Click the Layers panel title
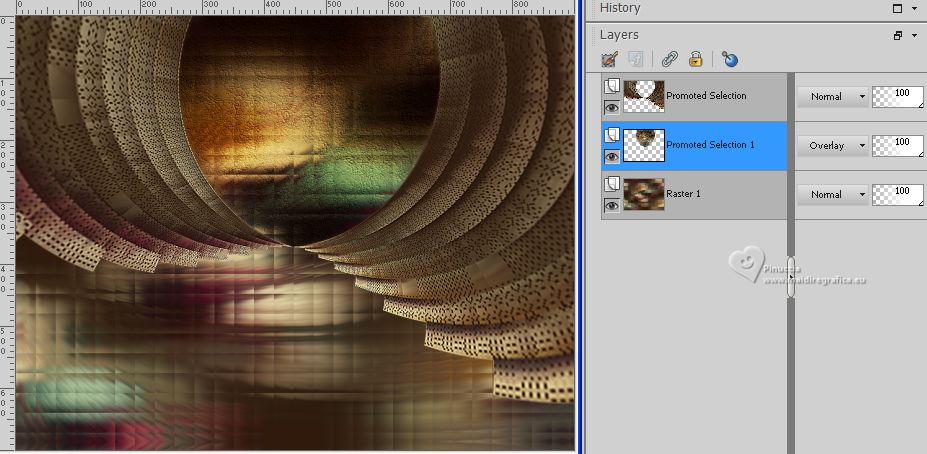This screenshot has width=927, height=454. pyautogui.click(x=619, y=35)
